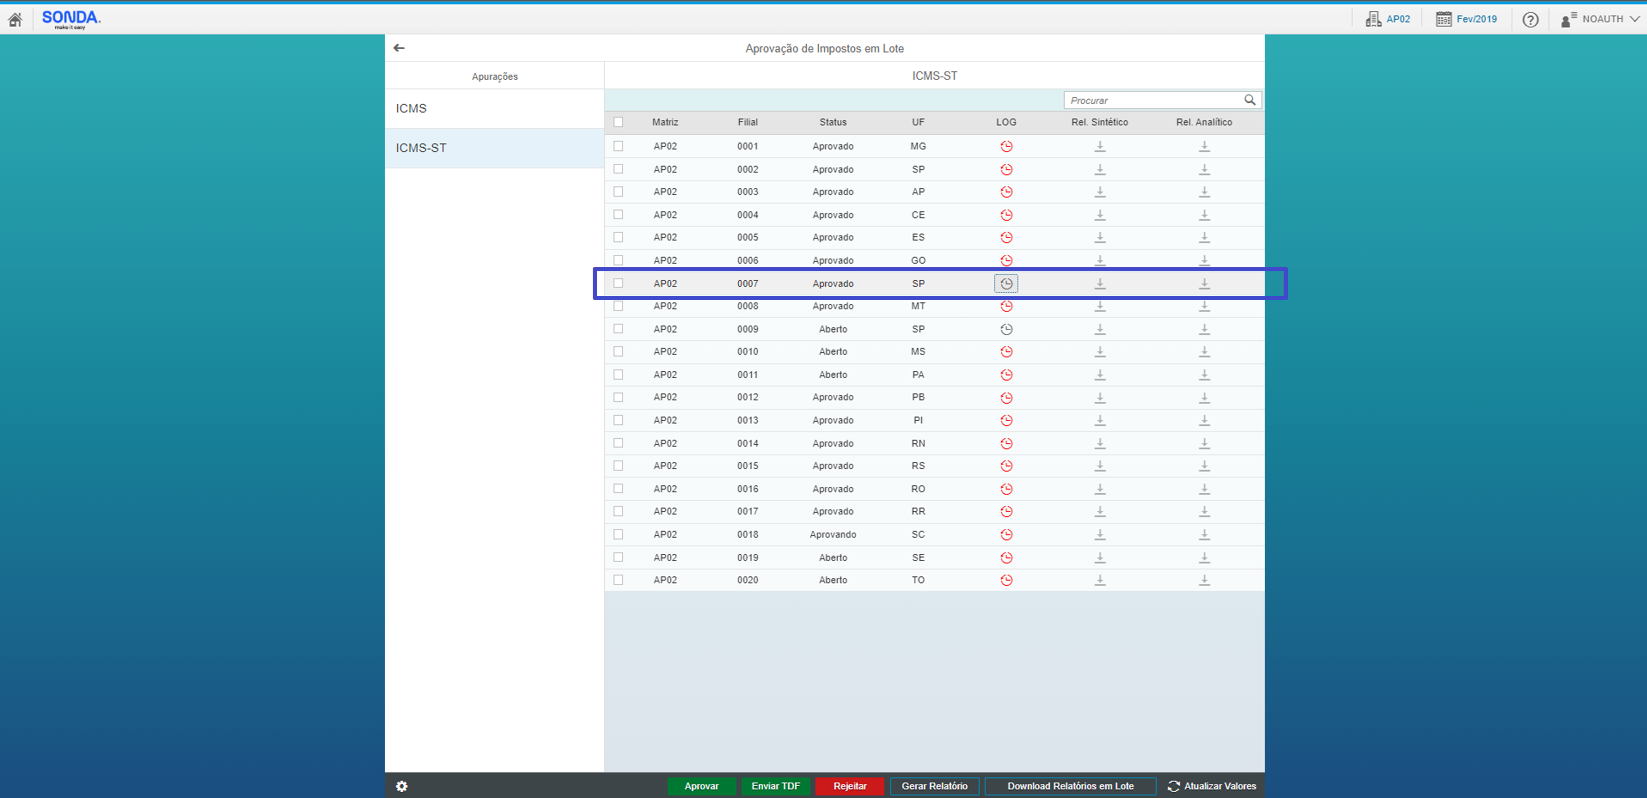Open the LOG for Filial 0014
1647x798 pixels.
(x=1006, y=443)
